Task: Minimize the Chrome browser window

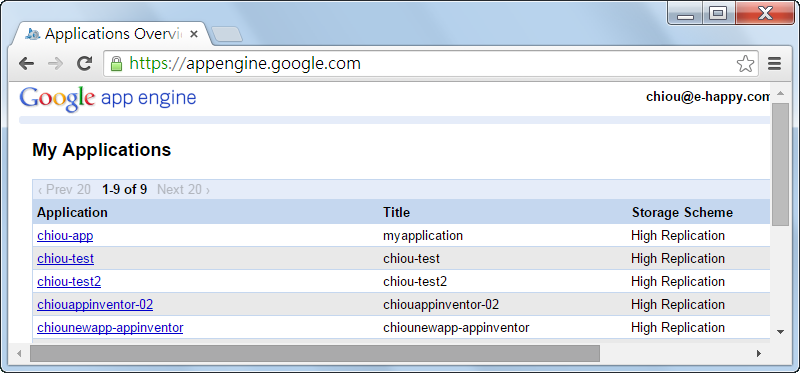Action: point(685,13)
